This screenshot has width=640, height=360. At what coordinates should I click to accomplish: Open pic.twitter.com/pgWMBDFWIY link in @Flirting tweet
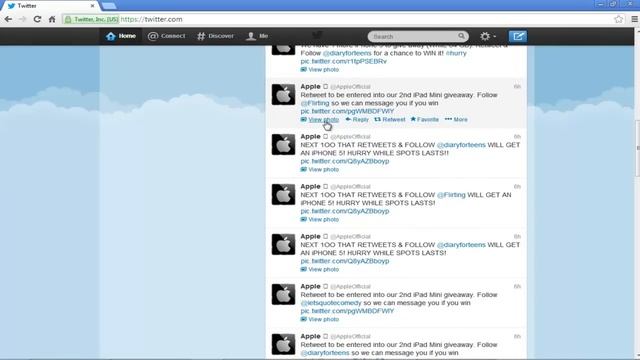(347, 111)
